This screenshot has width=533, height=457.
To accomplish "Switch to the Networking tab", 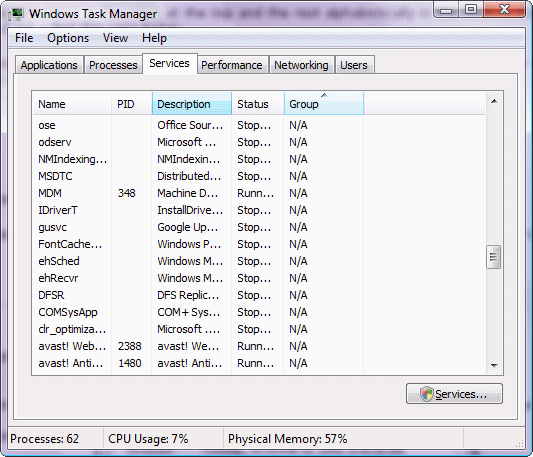I will 301,65.
